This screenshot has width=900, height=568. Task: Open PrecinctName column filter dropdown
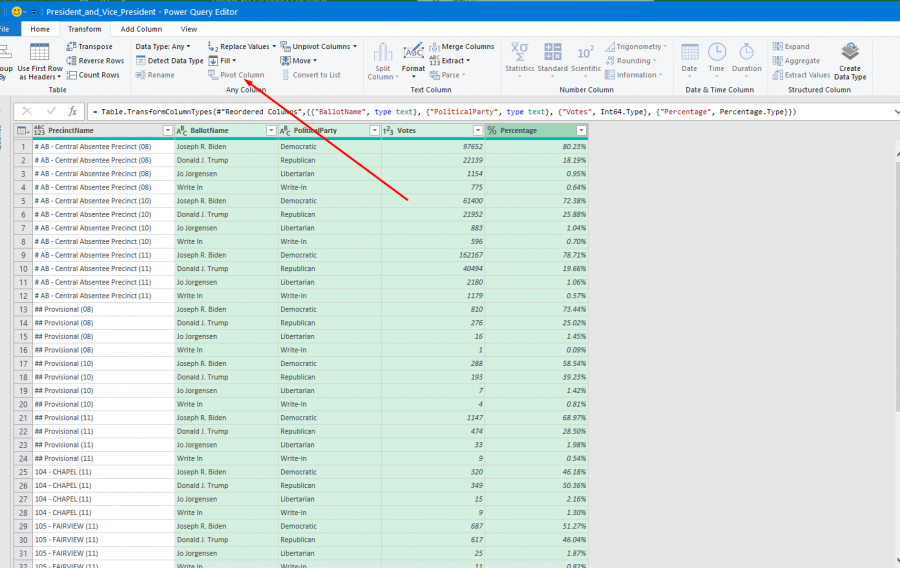point(168,131)
